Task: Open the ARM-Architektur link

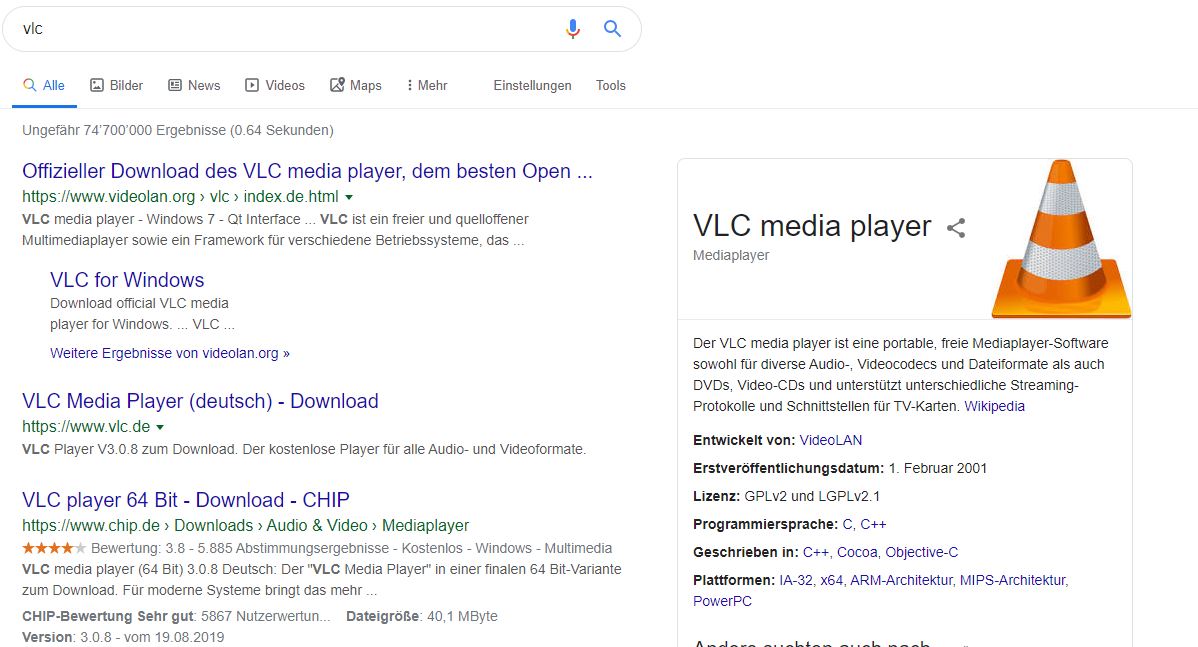Action: (902, 581)
